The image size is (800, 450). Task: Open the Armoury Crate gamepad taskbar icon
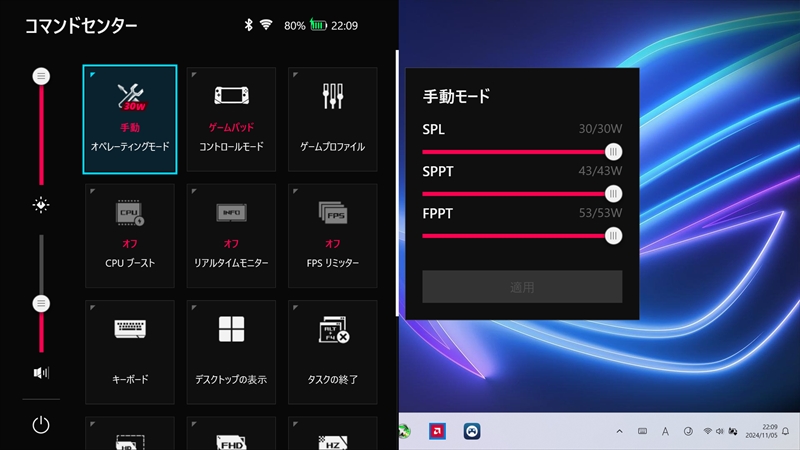(472, 432)
